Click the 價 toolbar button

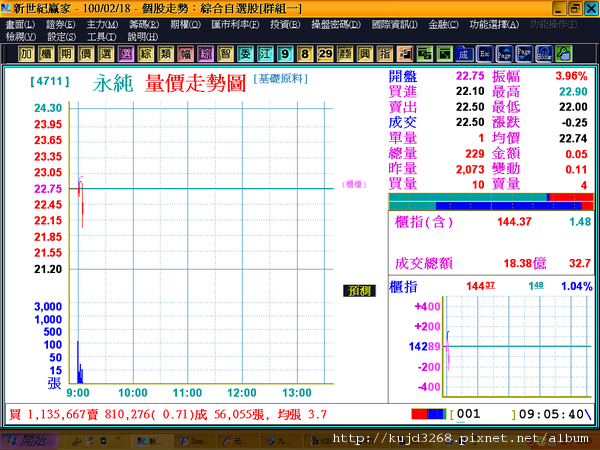(x=86, y=54)
